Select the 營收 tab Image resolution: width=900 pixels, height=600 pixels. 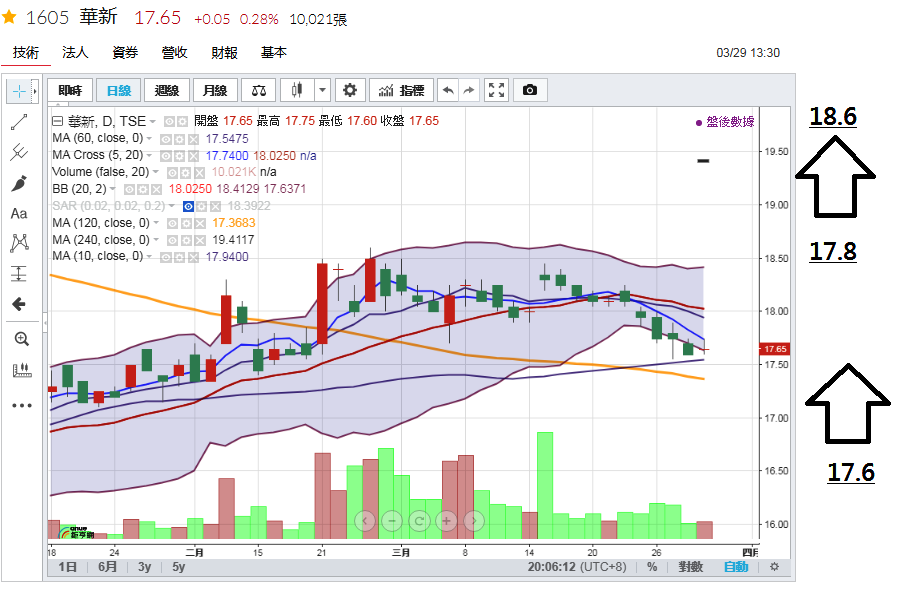pos(174,53)
